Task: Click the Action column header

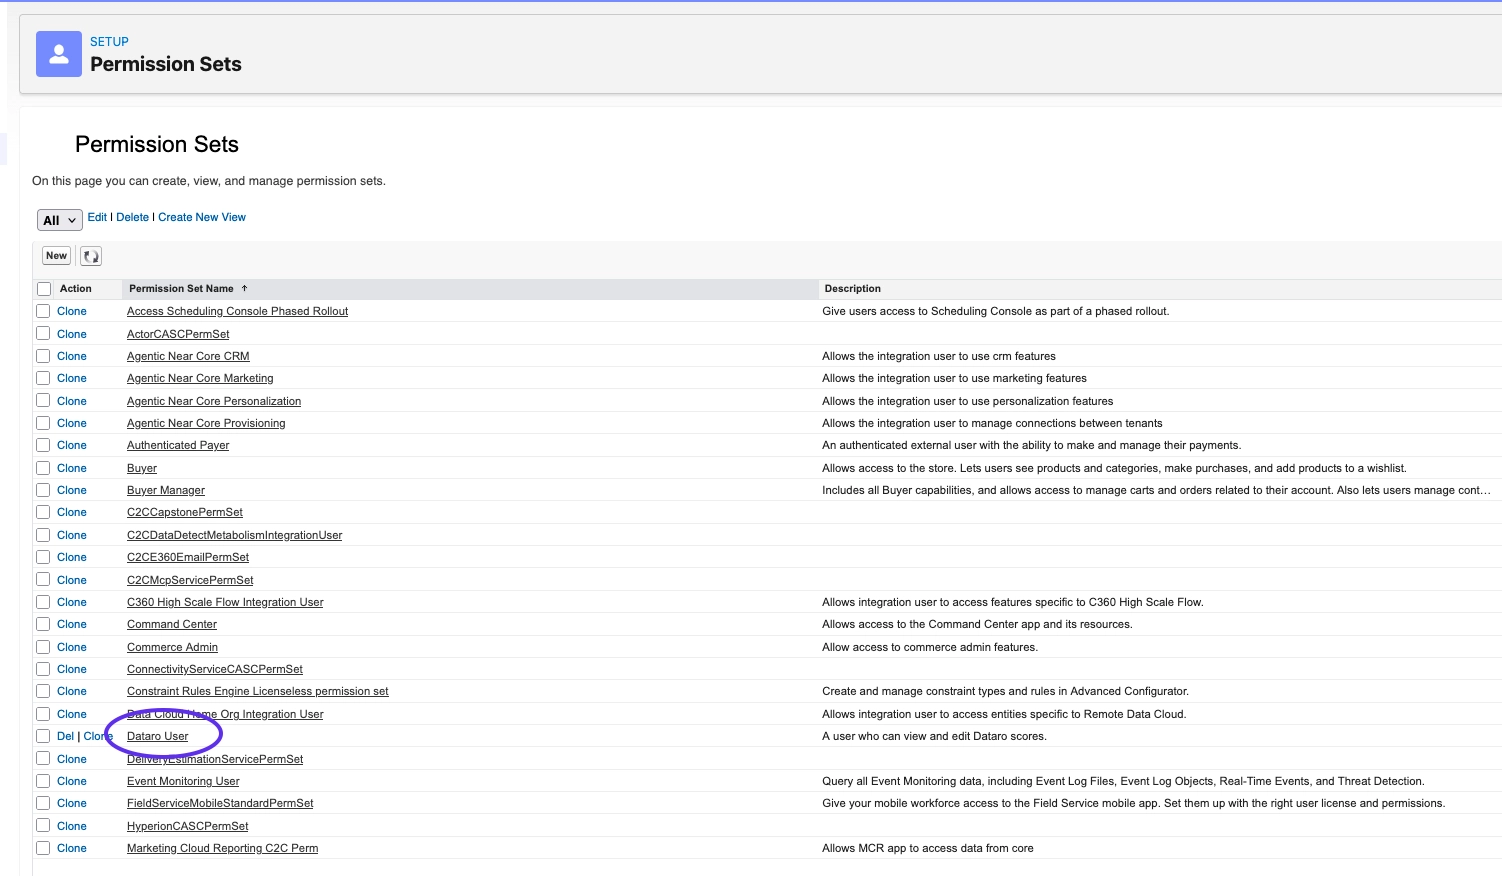Action: [x=75, y=288]
